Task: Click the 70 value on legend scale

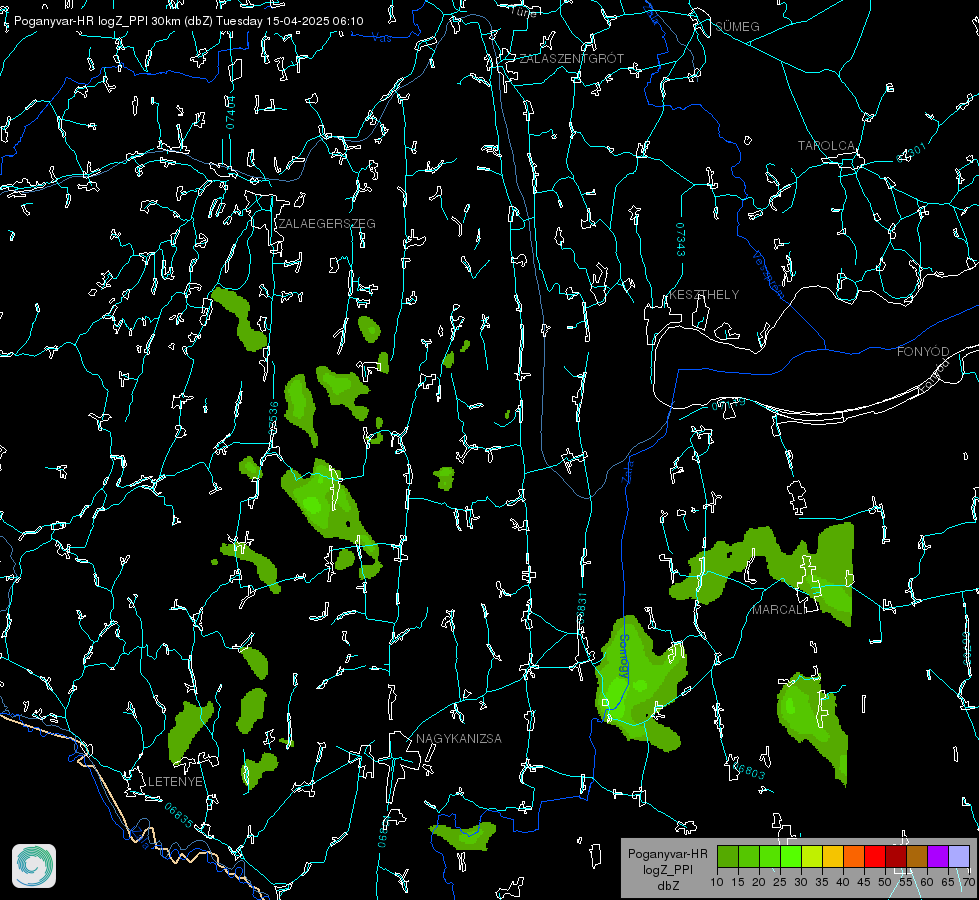Action: [969, 883]
